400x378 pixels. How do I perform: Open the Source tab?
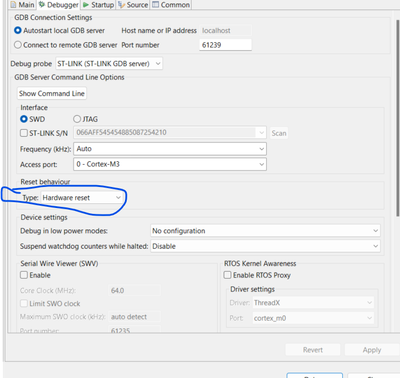[x=133, y=5]
